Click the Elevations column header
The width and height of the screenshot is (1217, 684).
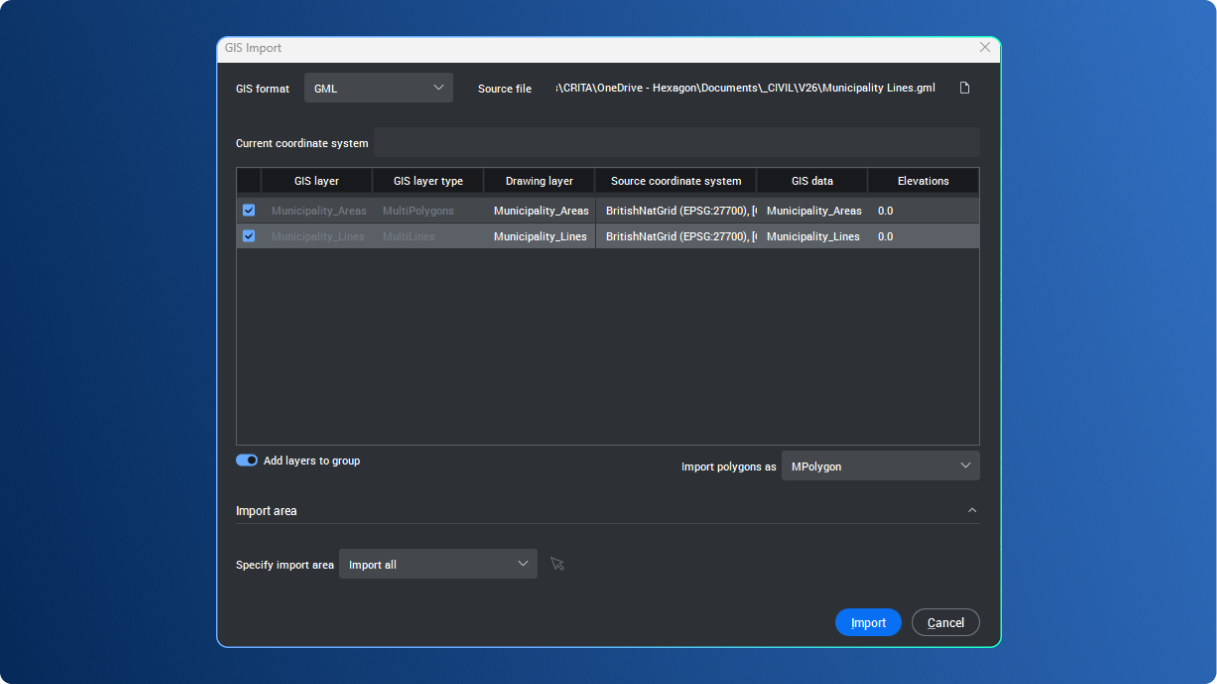point(921,180)
